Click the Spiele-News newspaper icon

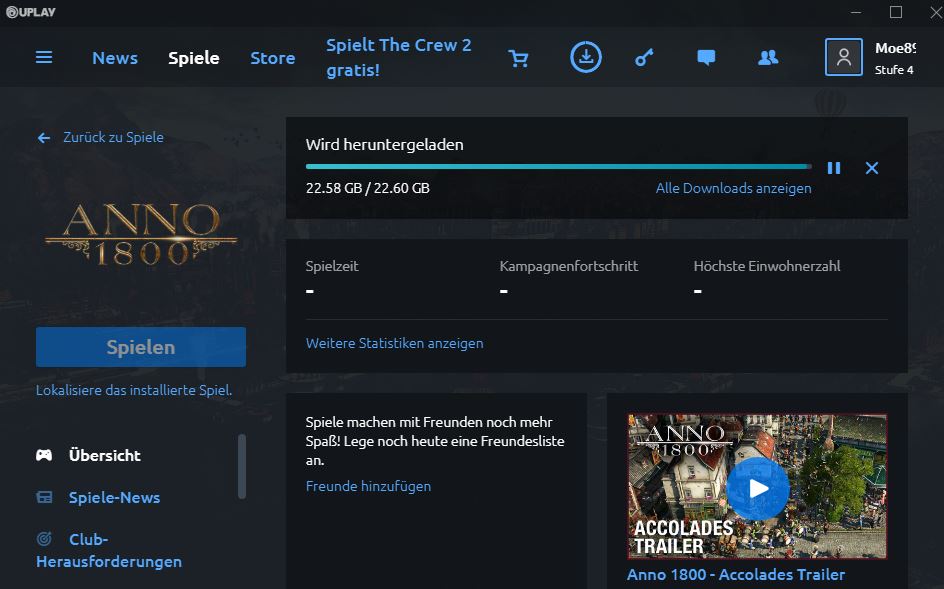[44, 497]
